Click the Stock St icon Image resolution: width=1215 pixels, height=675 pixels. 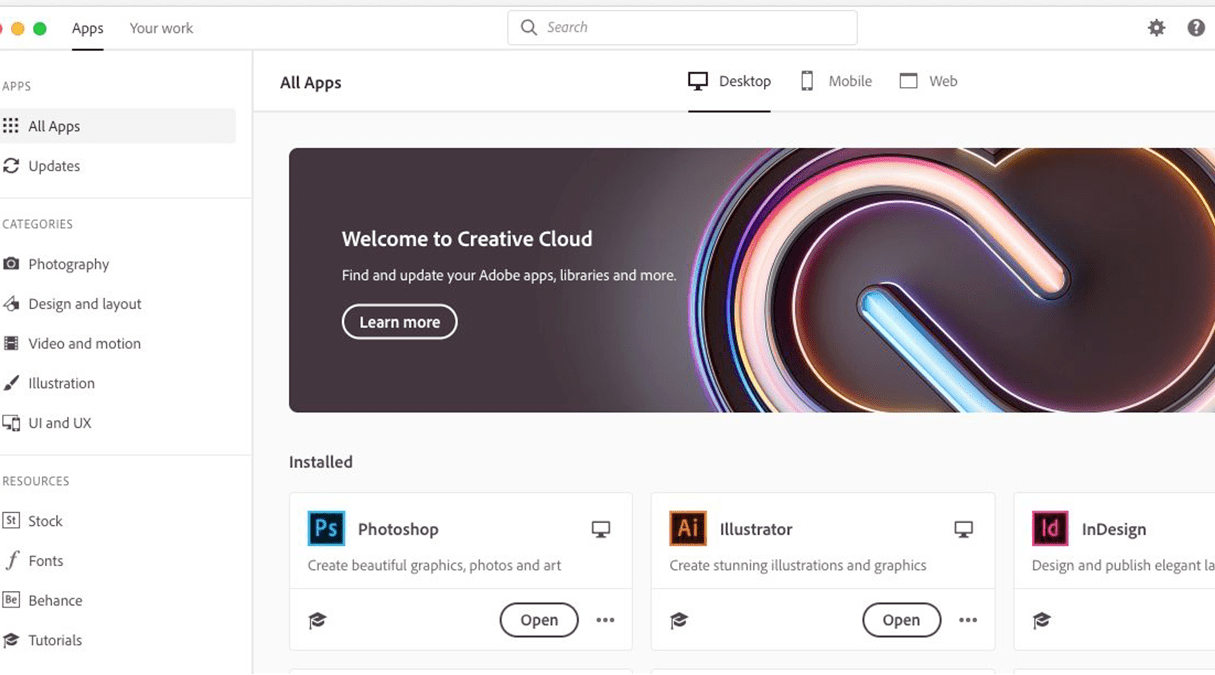11,520
